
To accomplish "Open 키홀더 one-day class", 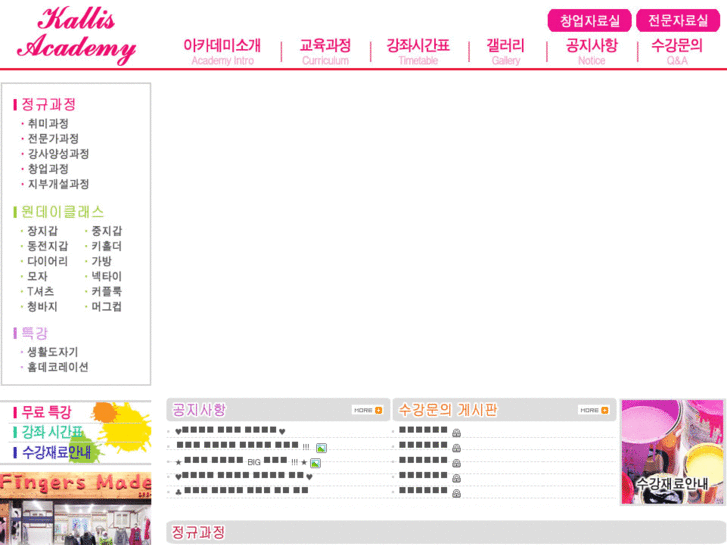I will [106, 246].
